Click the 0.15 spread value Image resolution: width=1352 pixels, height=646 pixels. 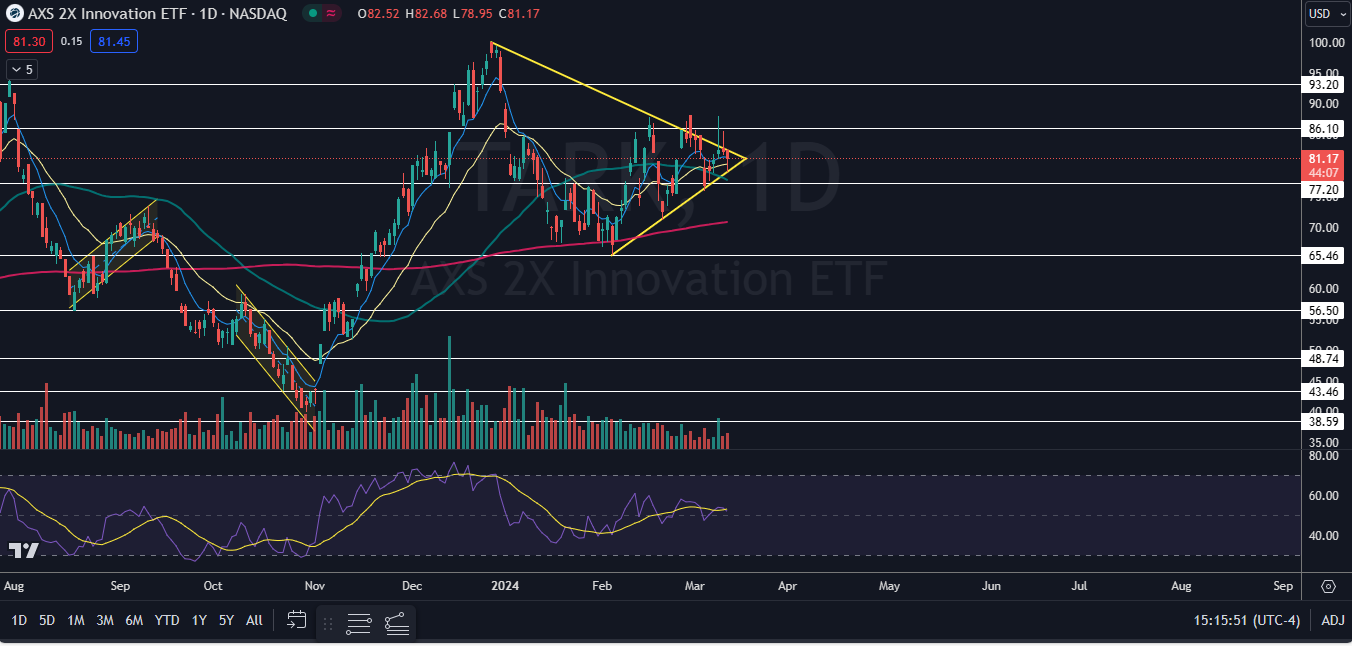click(71, 41)
